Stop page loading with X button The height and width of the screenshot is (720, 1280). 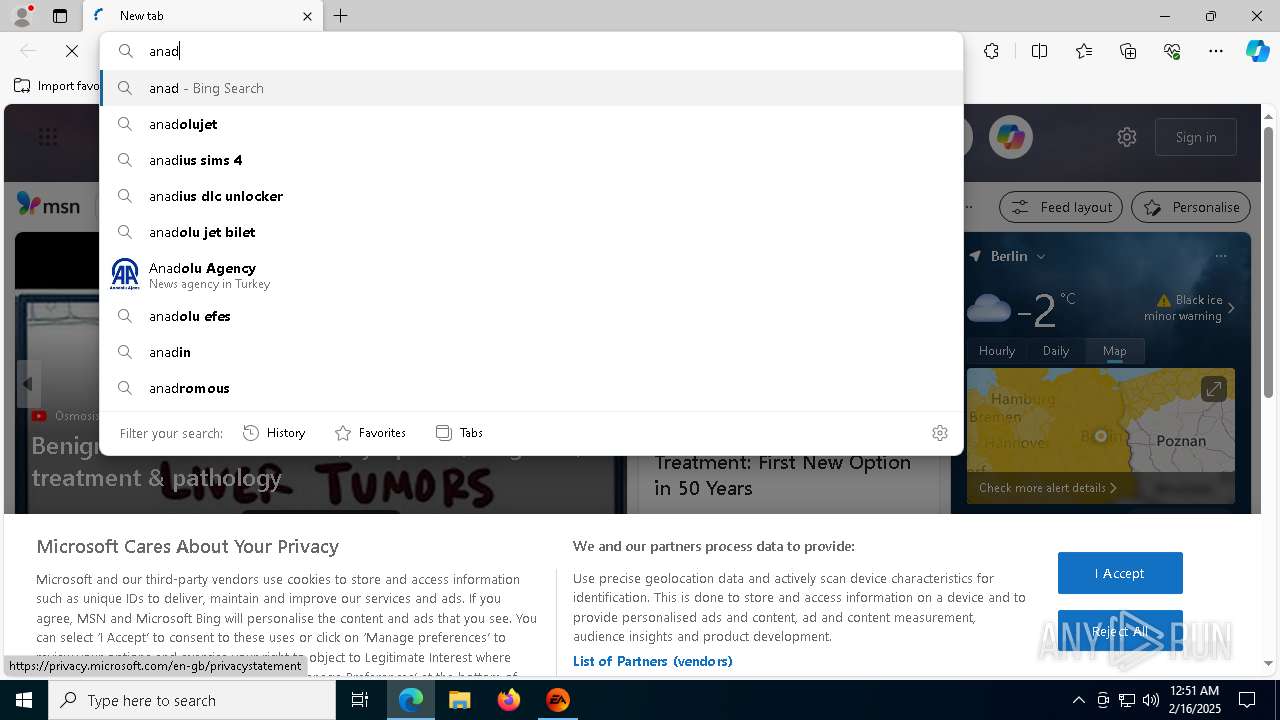[72, 51]
